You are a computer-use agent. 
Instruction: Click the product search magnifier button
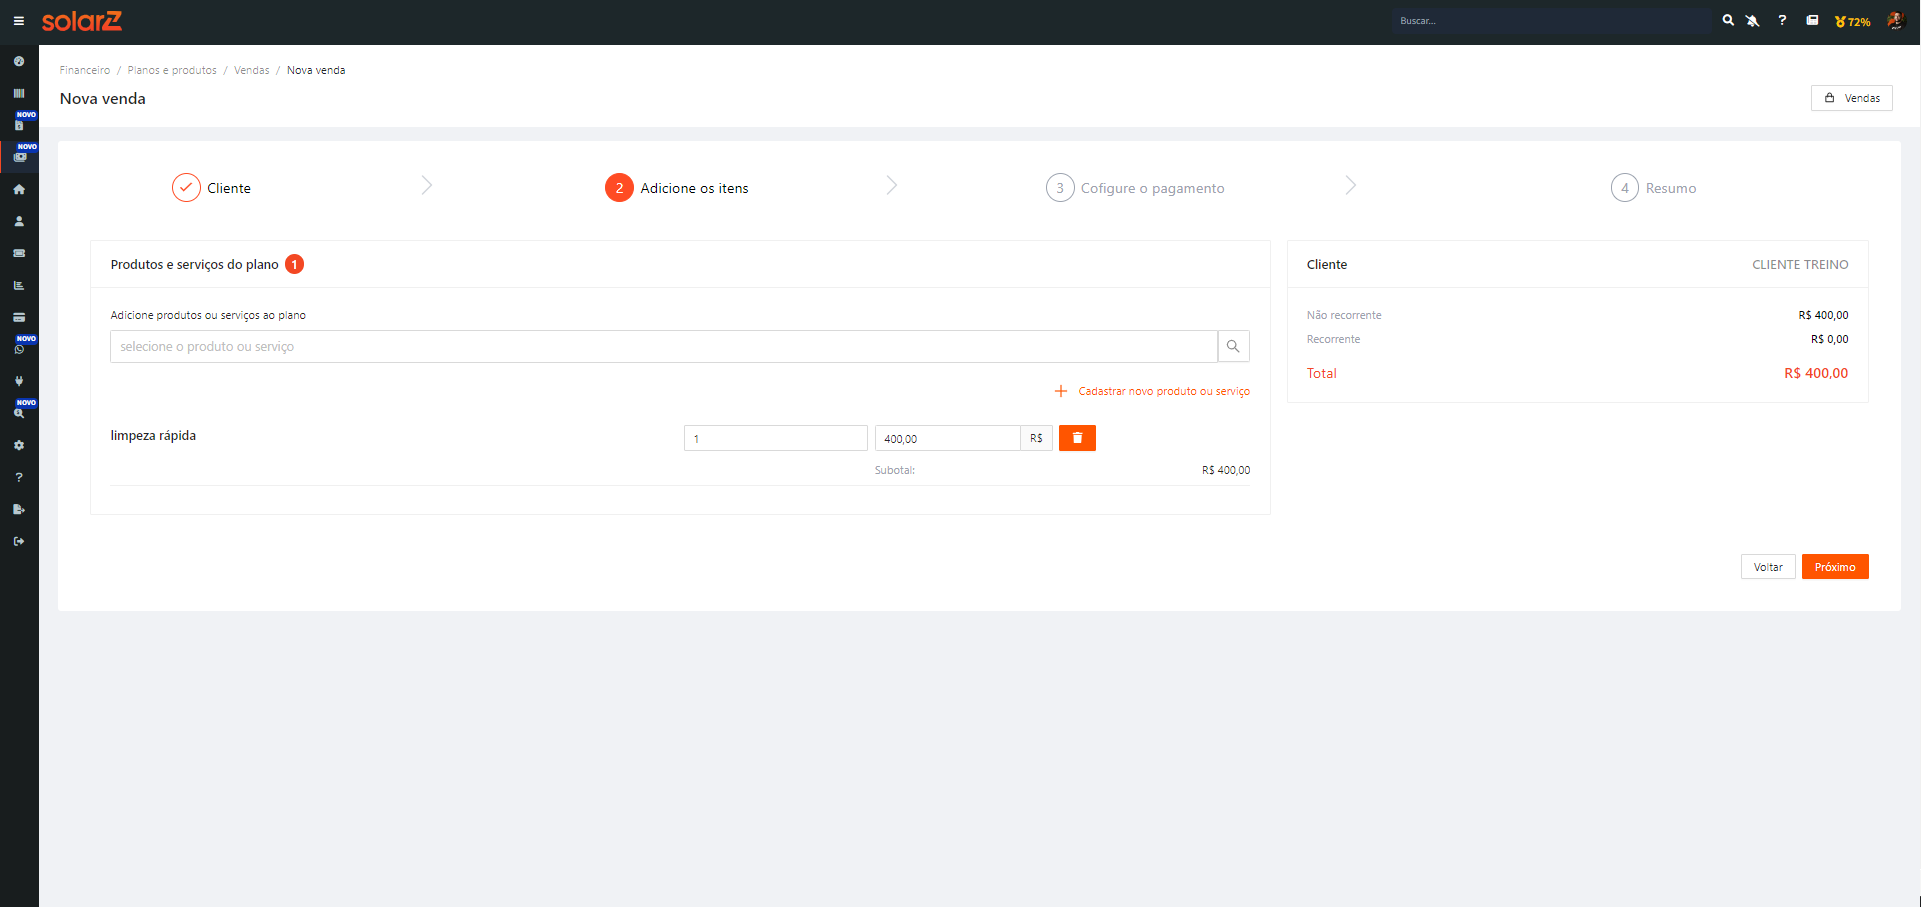pyautogui.click(x=1233, y=346)
